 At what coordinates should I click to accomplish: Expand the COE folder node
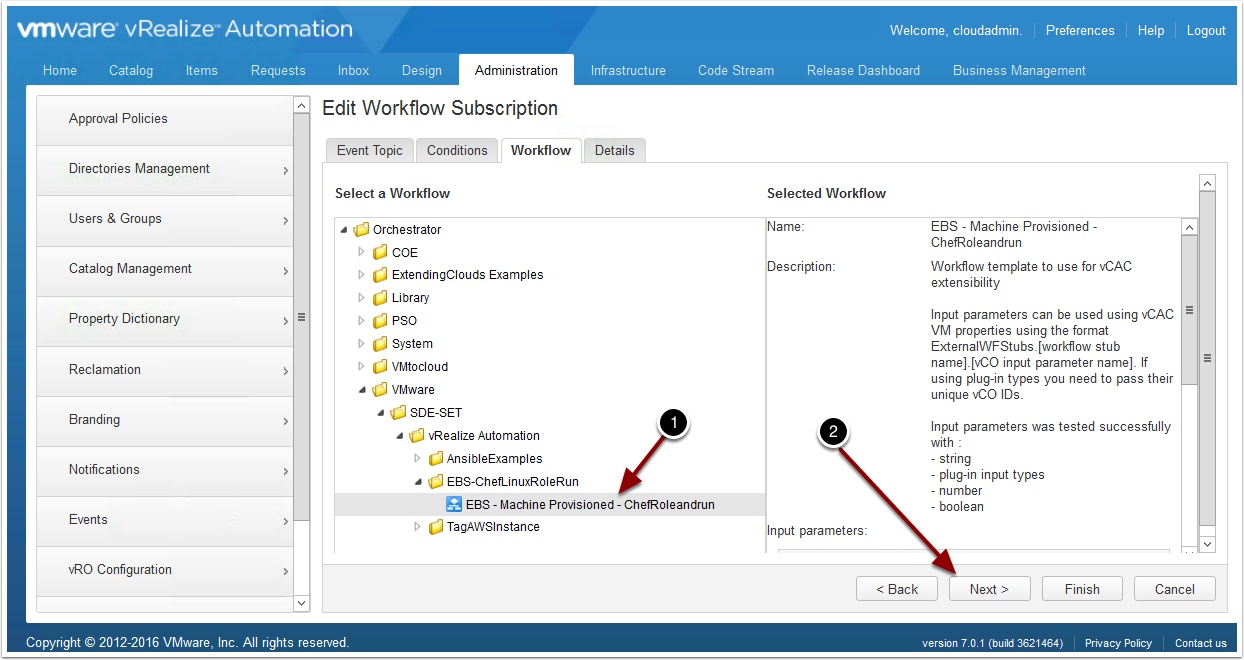[362, 252]
